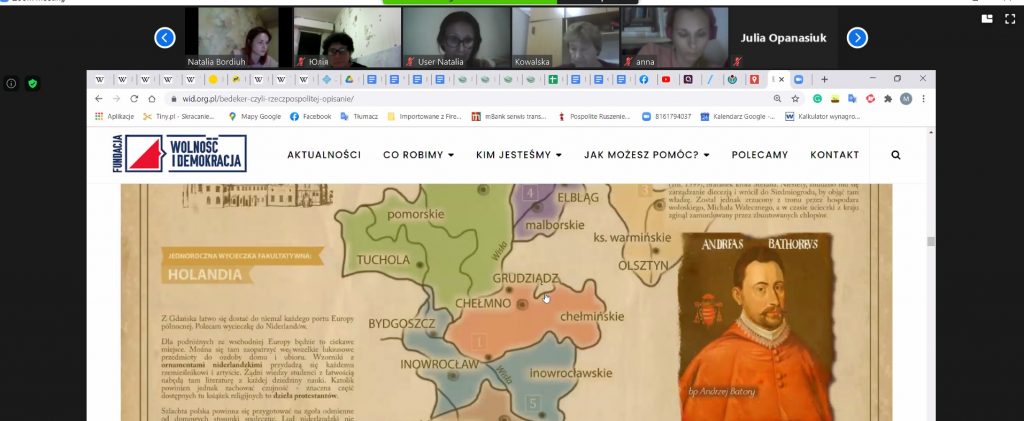This screenshot has width=1024, height=421.
Task: Open the Tłumacz bookmark
Action: click(359, 116)
